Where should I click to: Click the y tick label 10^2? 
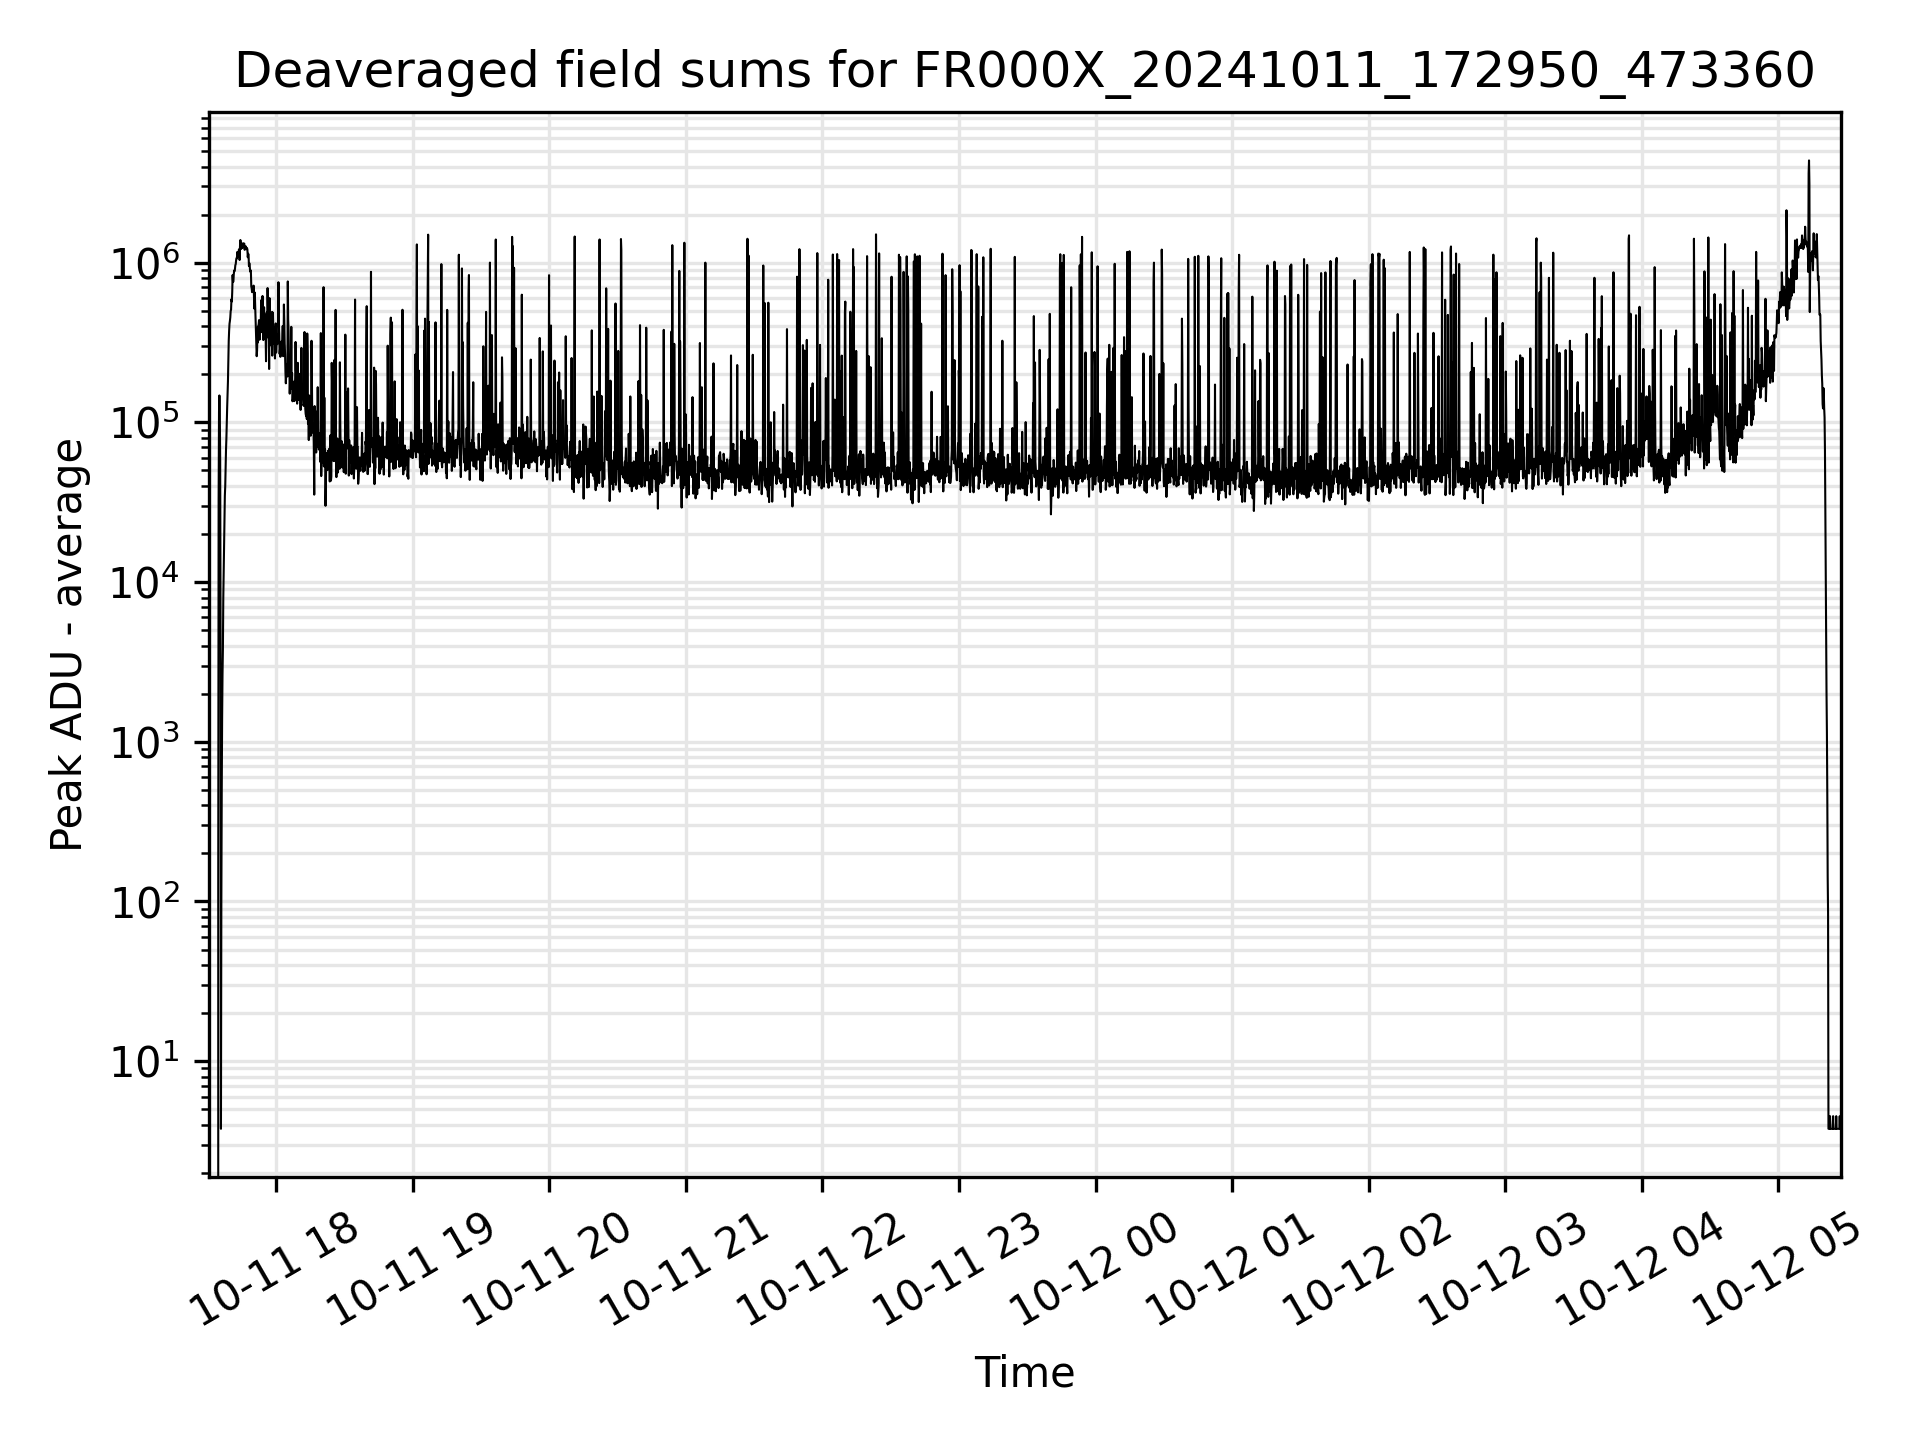tap(144, 902)
